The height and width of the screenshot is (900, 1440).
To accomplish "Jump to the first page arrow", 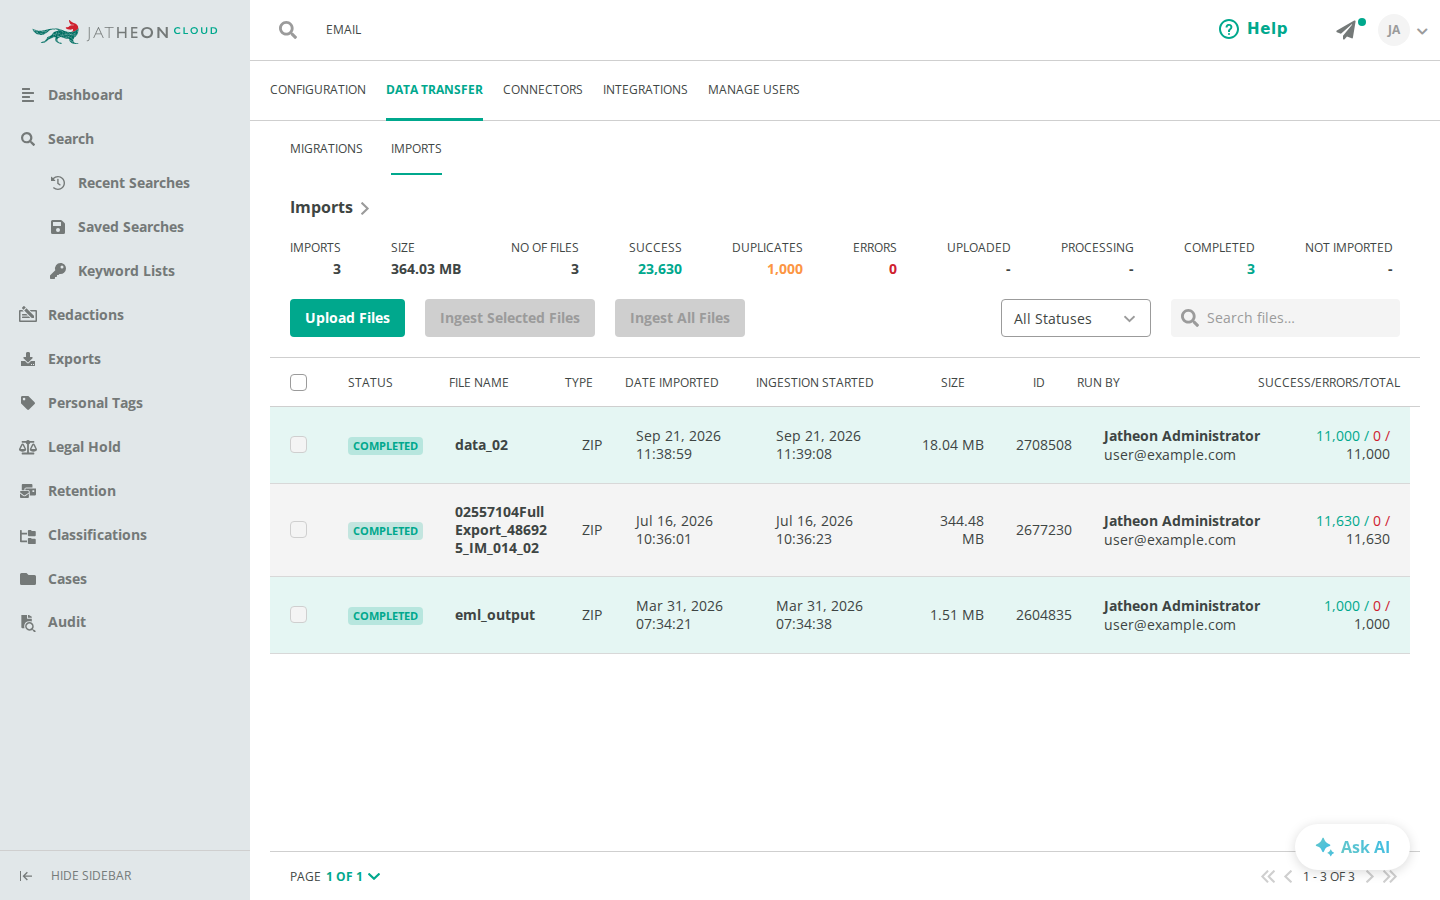I will (1268, 877).
